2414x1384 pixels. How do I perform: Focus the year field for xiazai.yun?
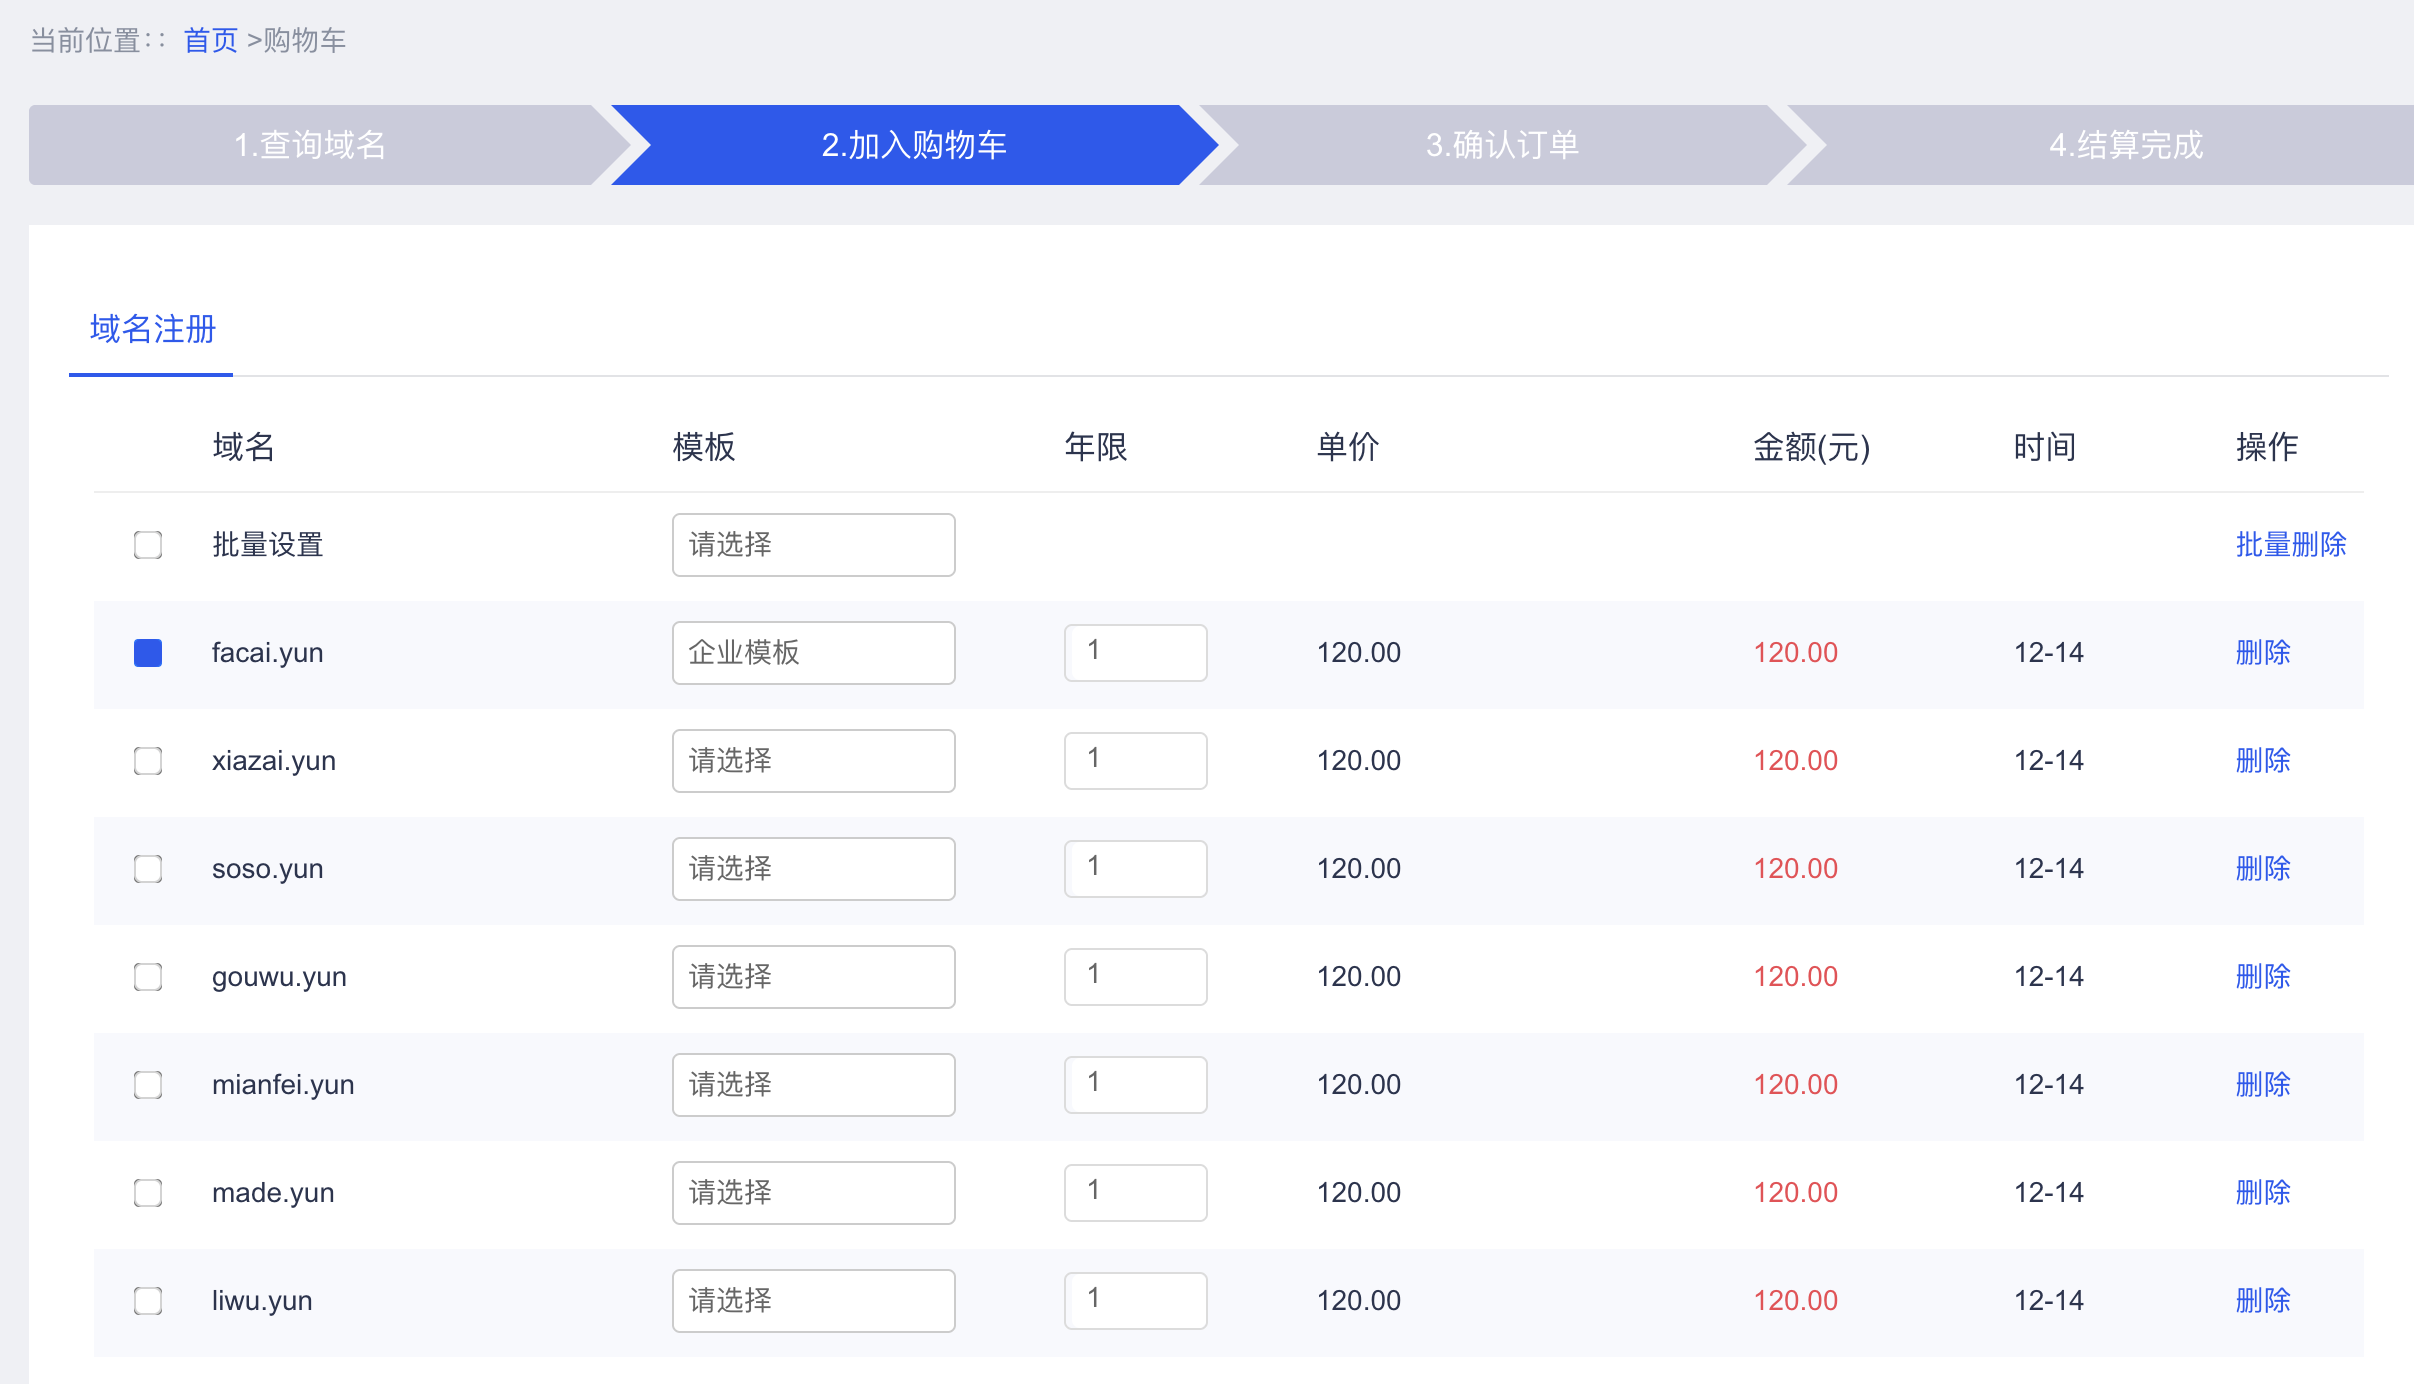(x=1136, y=761)
